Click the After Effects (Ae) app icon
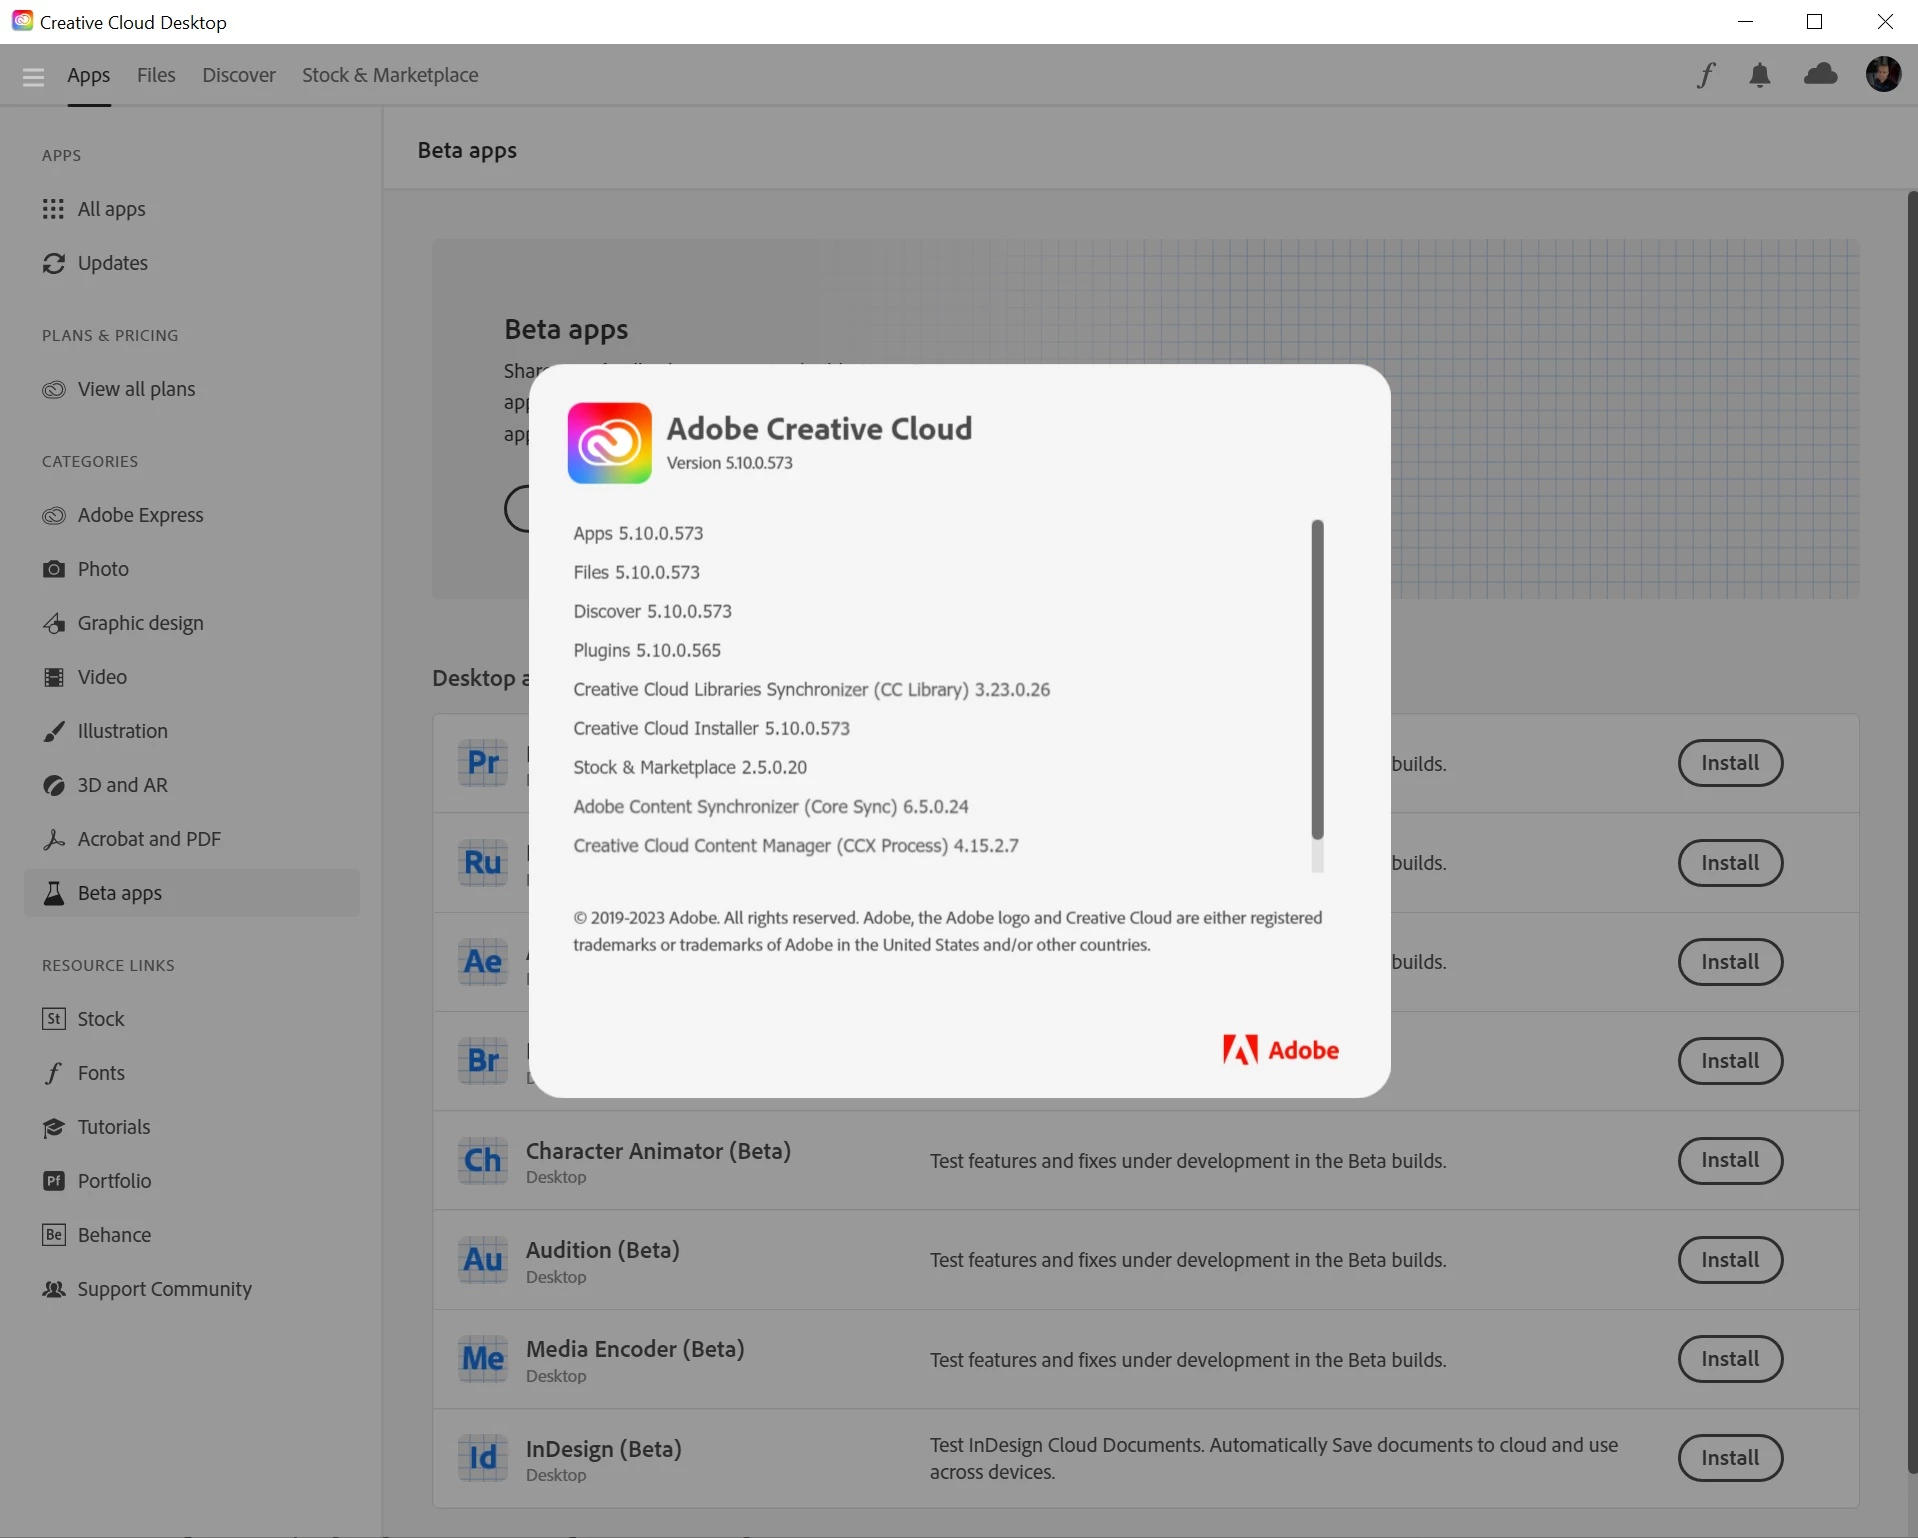 tap(483, 961)
